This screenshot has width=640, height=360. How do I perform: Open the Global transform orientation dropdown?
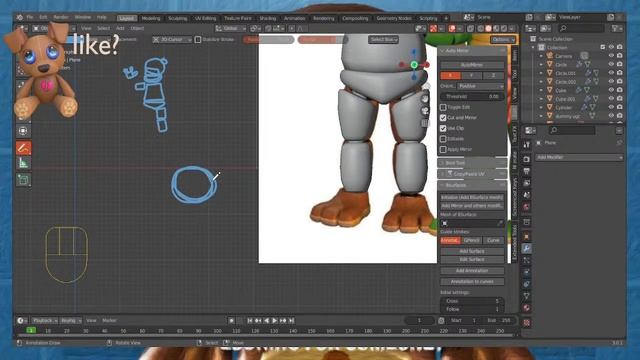click(231, 28)
